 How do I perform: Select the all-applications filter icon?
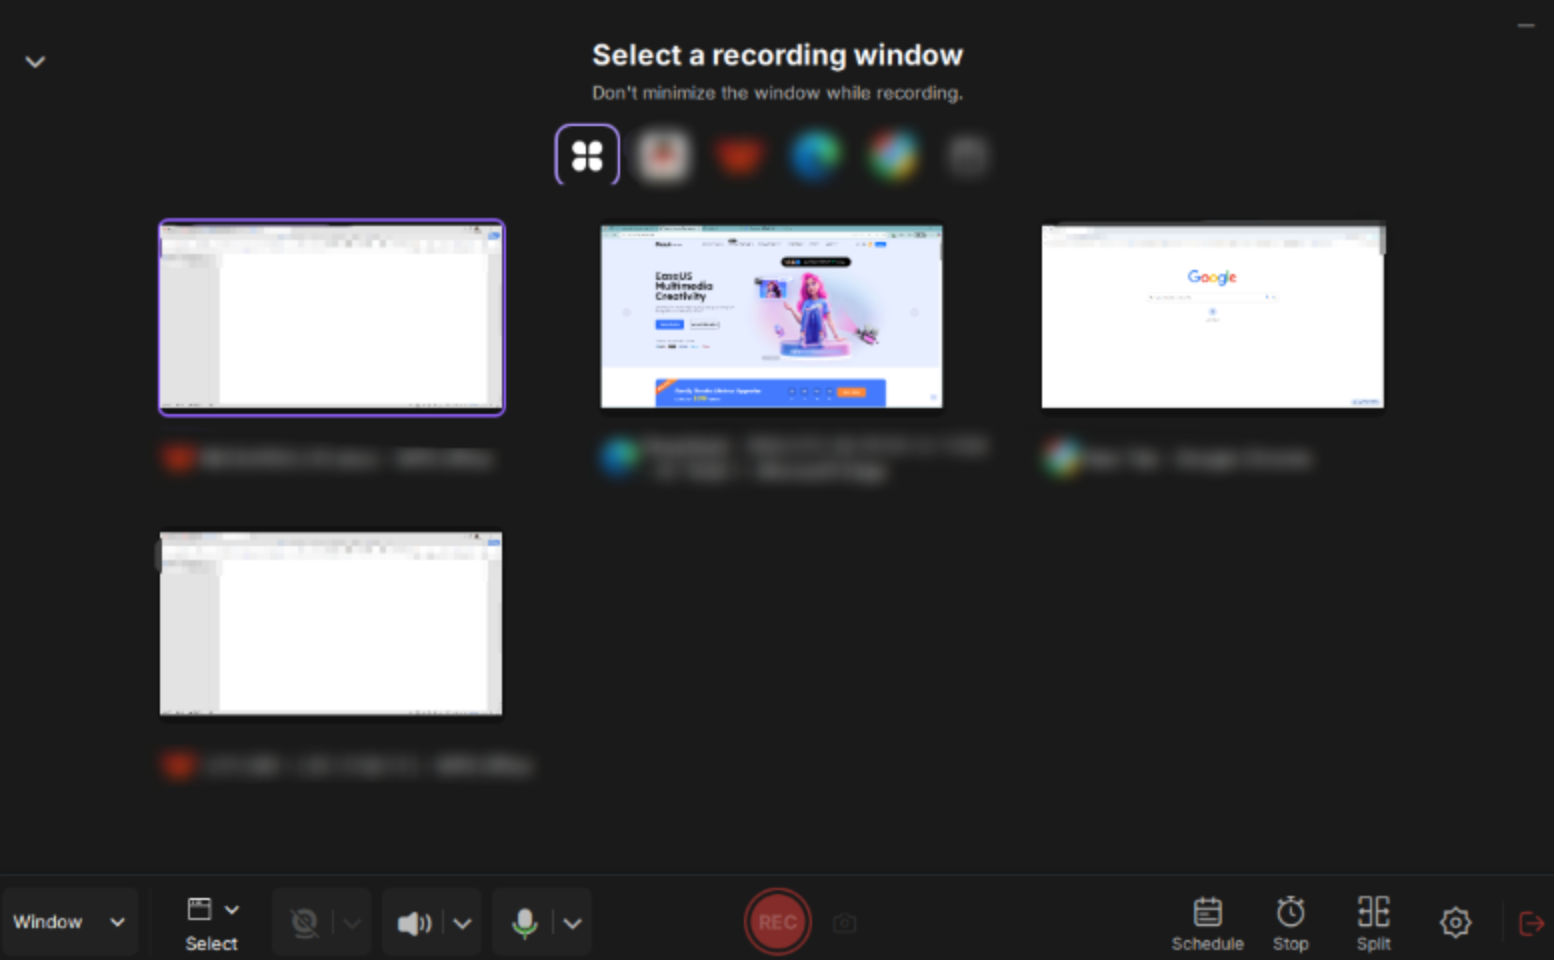click(586, 156)
